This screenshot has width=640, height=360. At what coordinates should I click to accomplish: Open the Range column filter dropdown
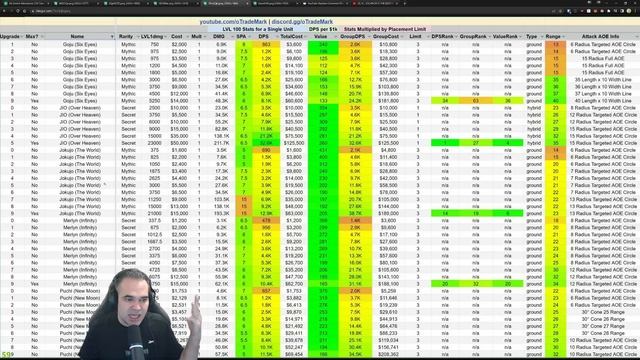coord(564,37)
